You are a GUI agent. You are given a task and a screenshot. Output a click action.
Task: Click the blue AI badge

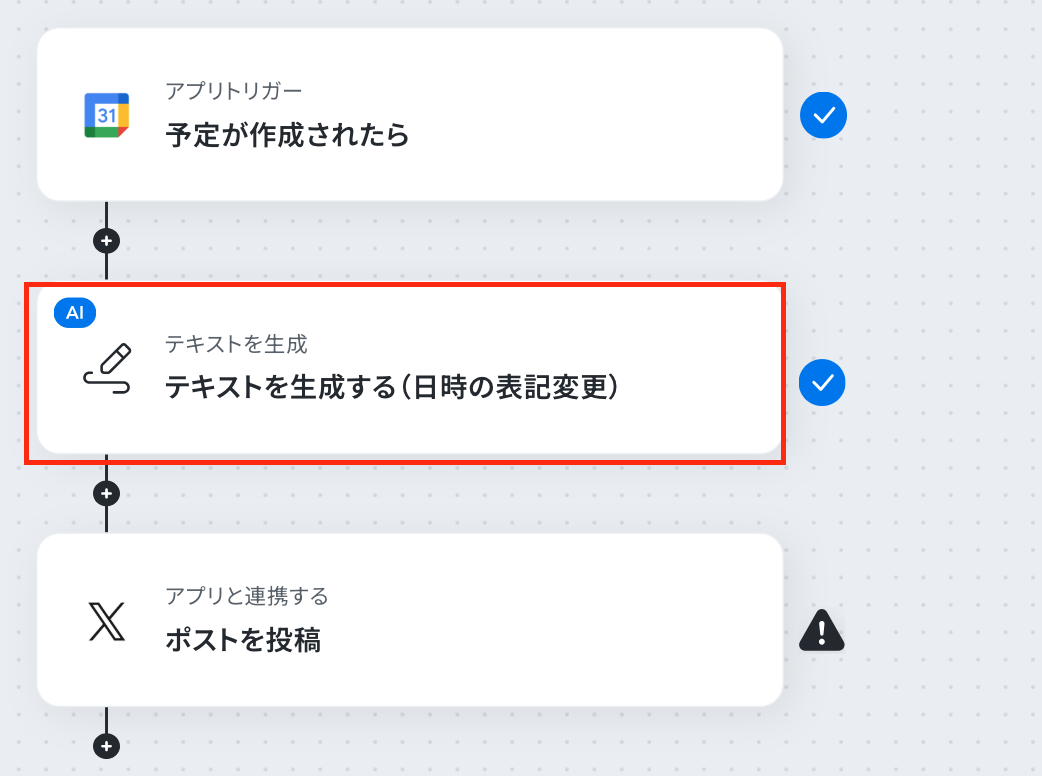[75, 312]
